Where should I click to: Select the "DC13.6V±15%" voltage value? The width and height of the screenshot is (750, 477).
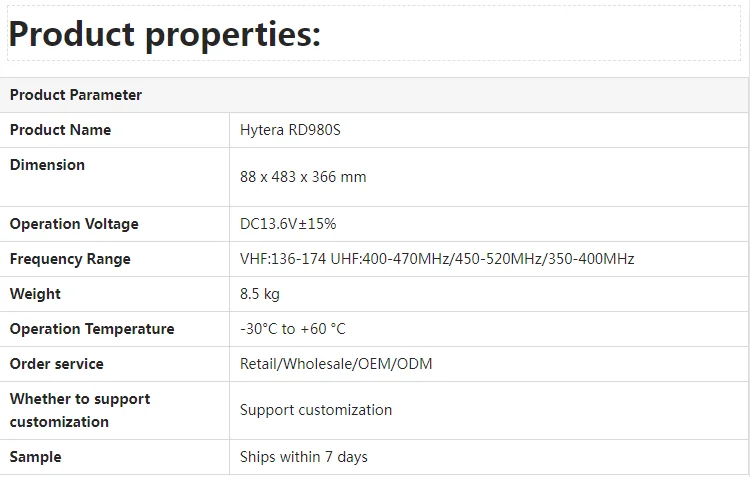[288, 224]
